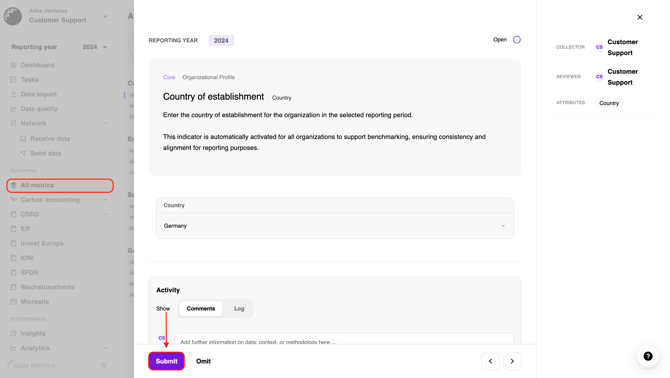Viewport: 670px width, 378px height.
Task: Submit the country of establishment
Action: (167, 361)
